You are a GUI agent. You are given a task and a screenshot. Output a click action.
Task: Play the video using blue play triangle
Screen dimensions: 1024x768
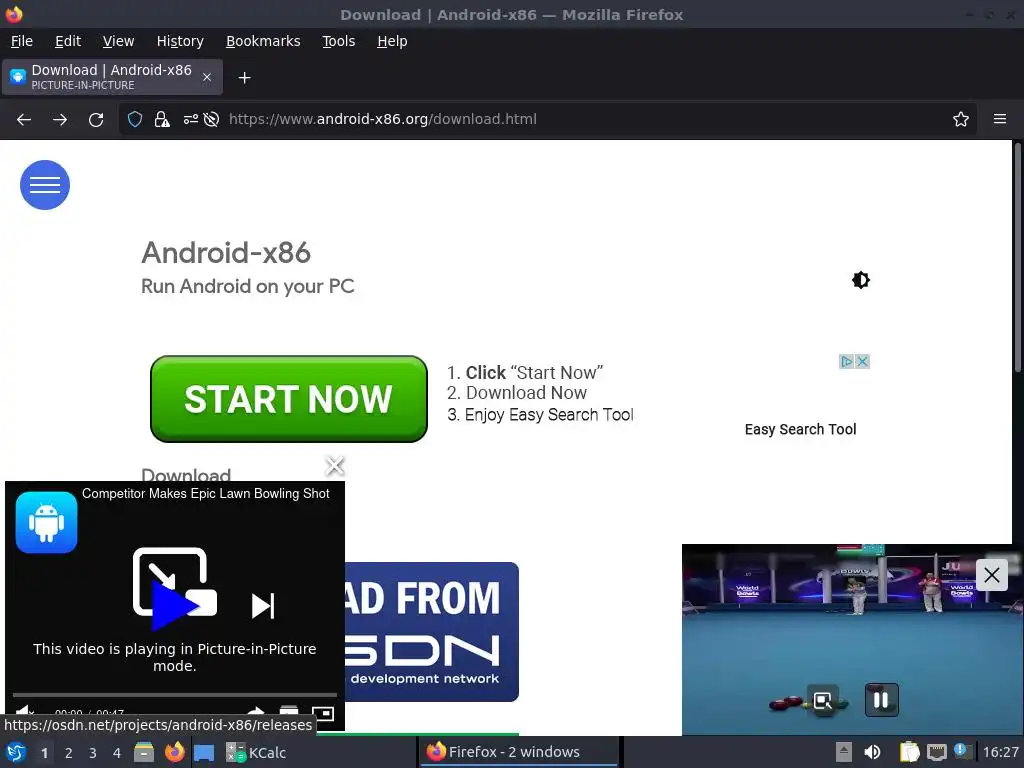point(174,607)
